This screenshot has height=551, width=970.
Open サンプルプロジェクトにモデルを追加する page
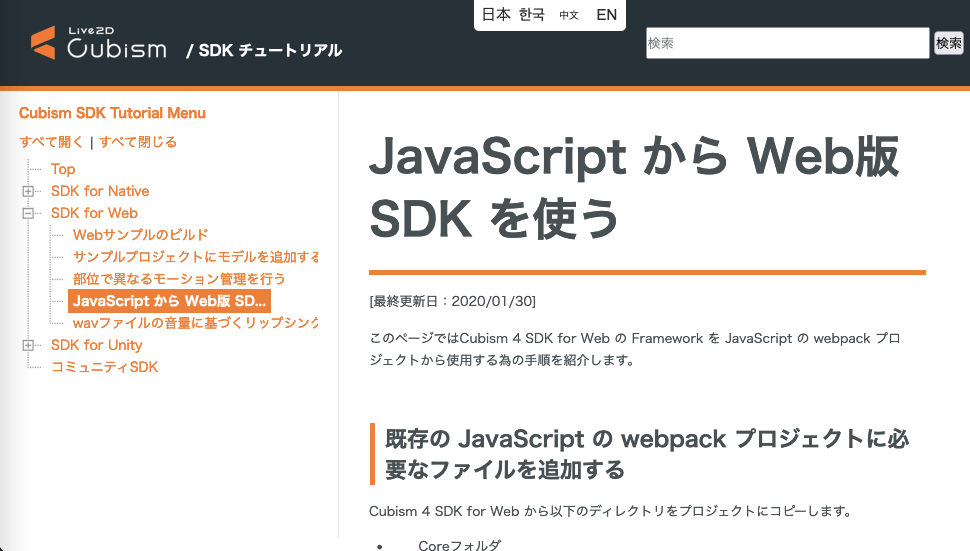195,257
